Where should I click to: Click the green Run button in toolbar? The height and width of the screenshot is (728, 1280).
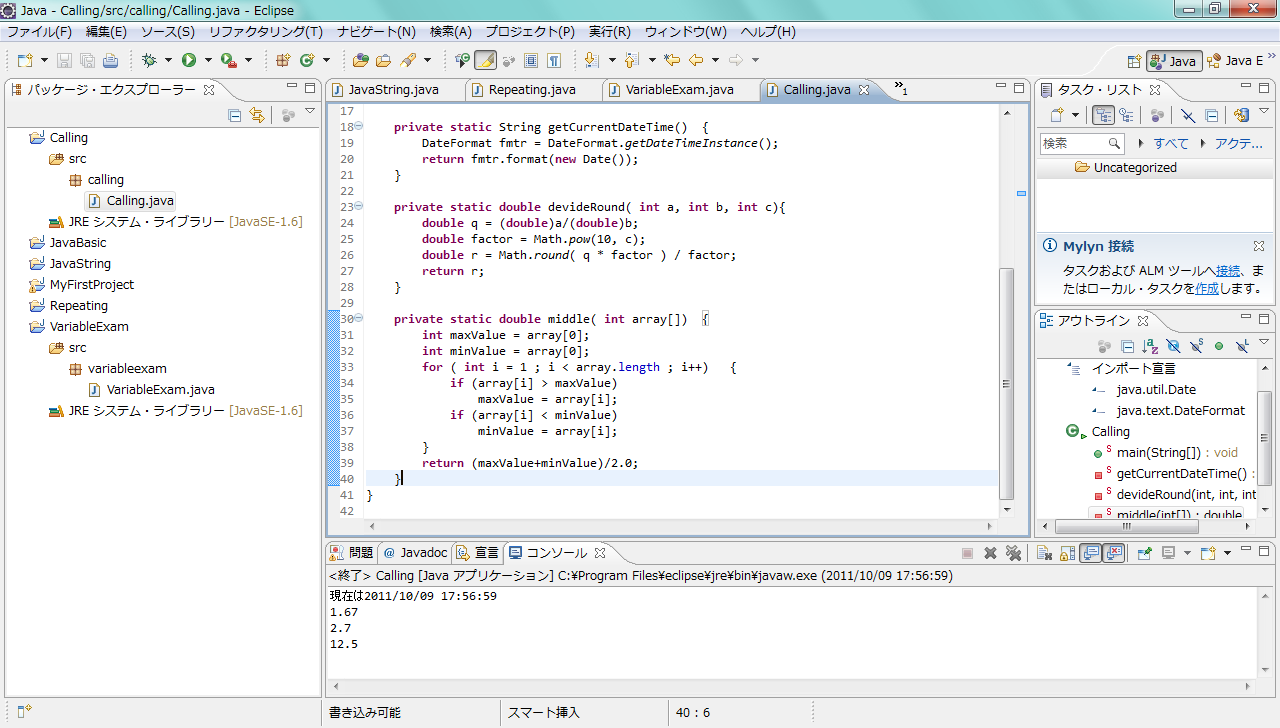(x=188, y=60)
